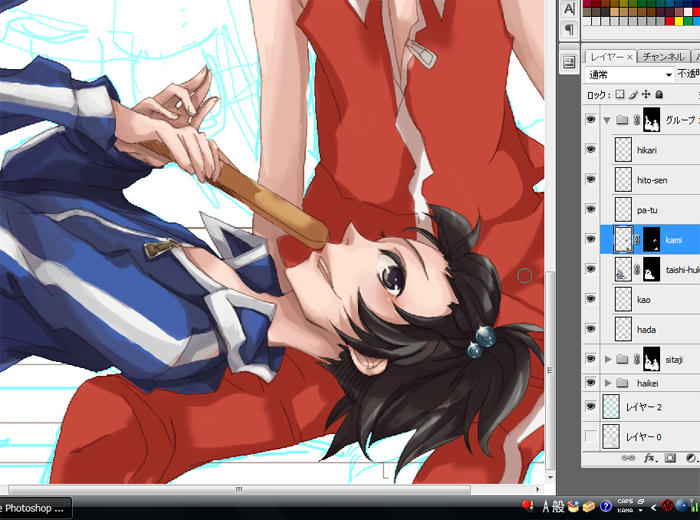Hide the レイヤー 2 layer
This screenshot has height=520, width=700.
click(591, 406)
